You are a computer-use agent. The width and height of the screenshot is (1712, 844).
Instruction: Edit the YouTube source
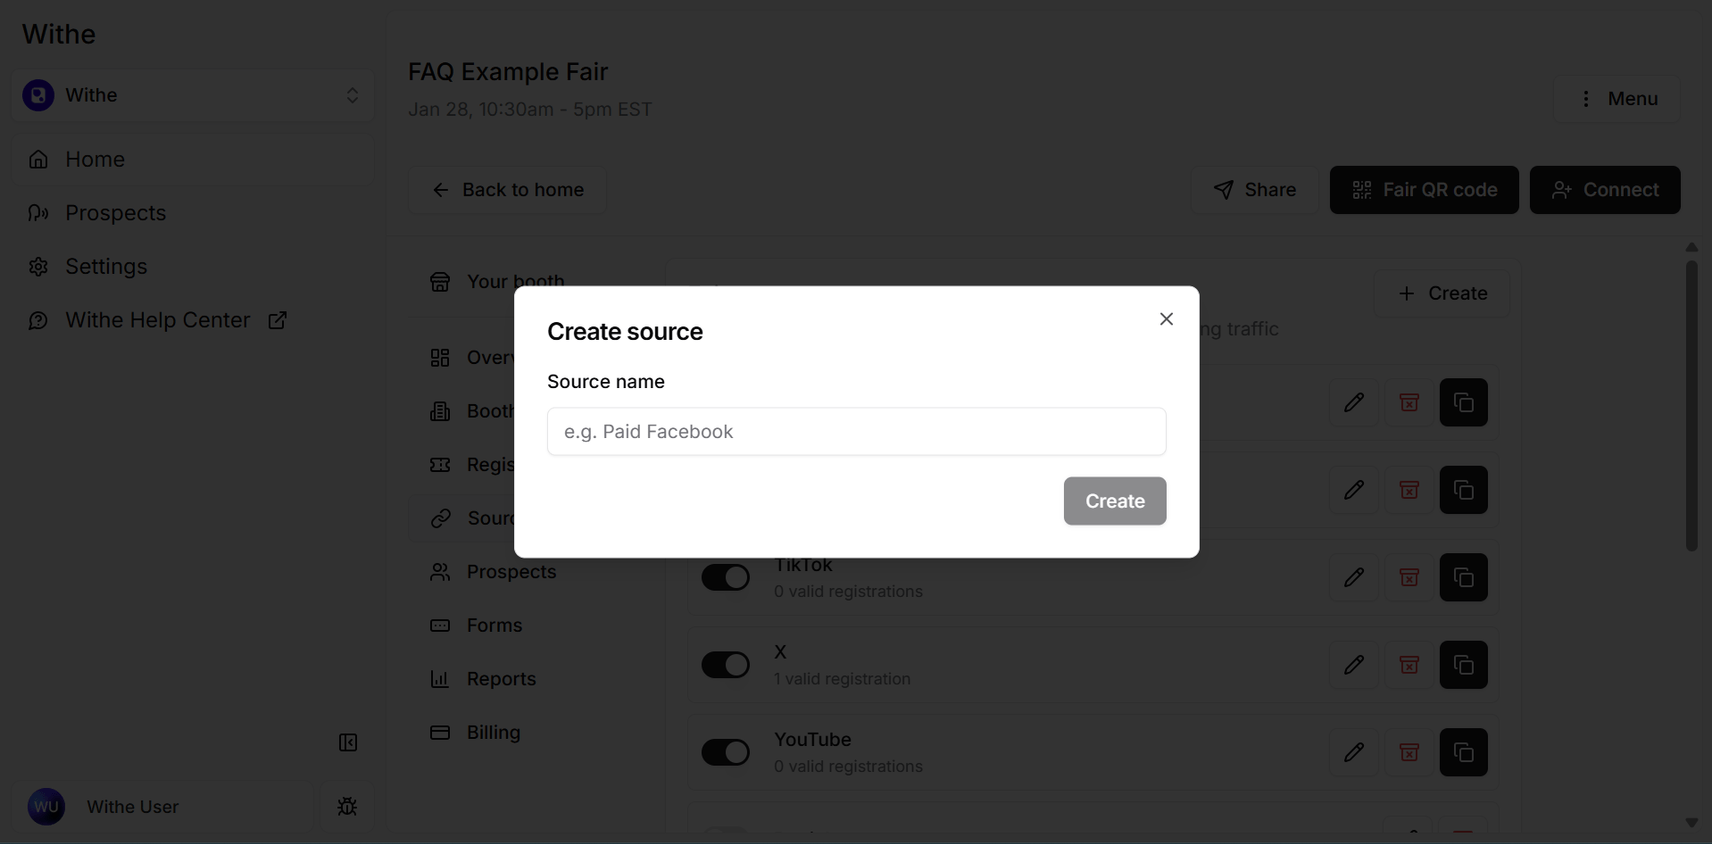click(x=1354, y=752)
